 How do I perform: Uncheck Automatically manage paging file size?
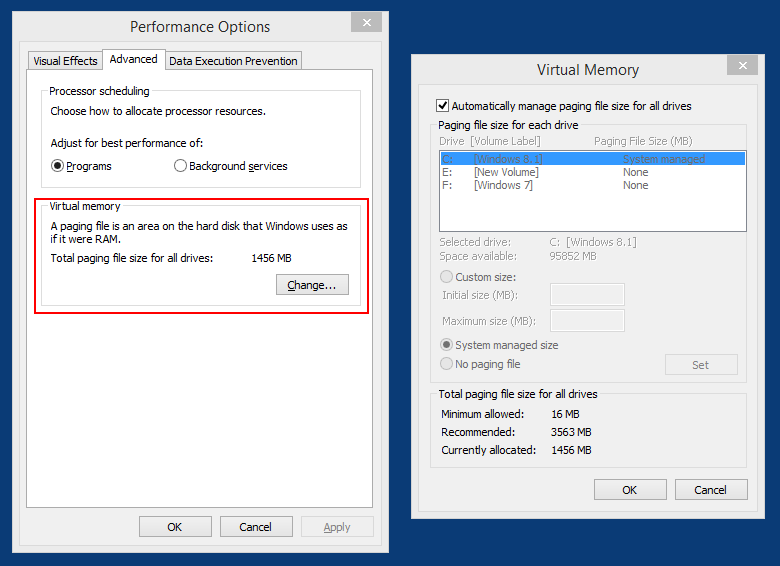[x=443, y=106]
